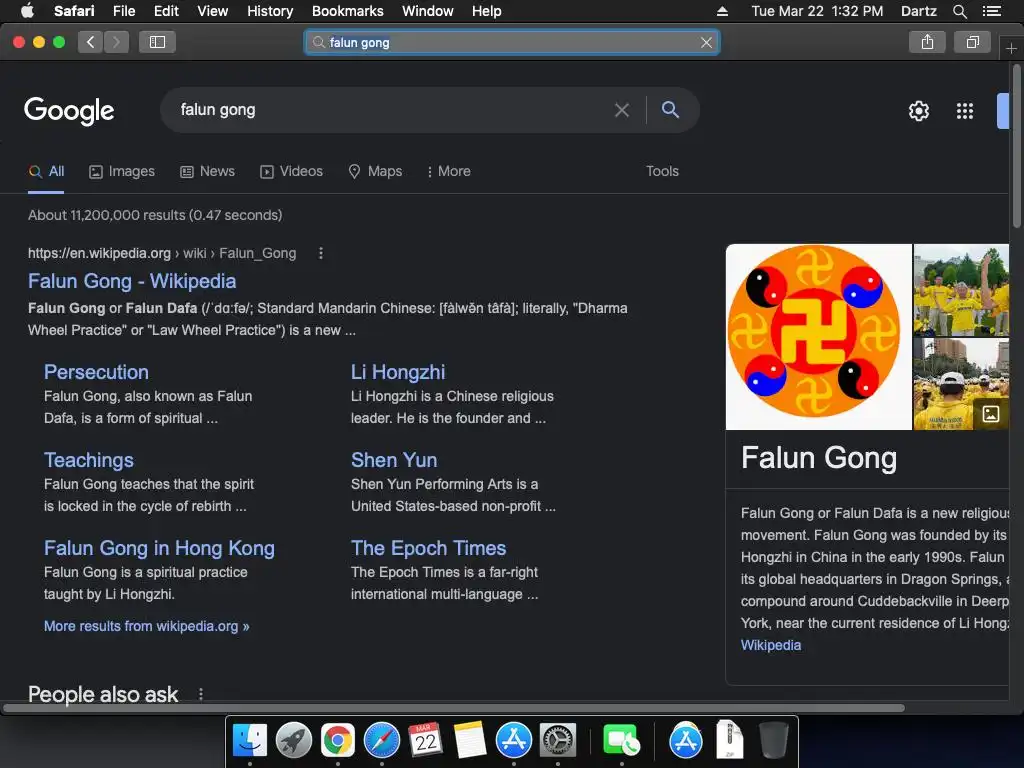Open the Apple menu
The width and height of the screenshot is (1024, 768).
(x=27, y=11)
